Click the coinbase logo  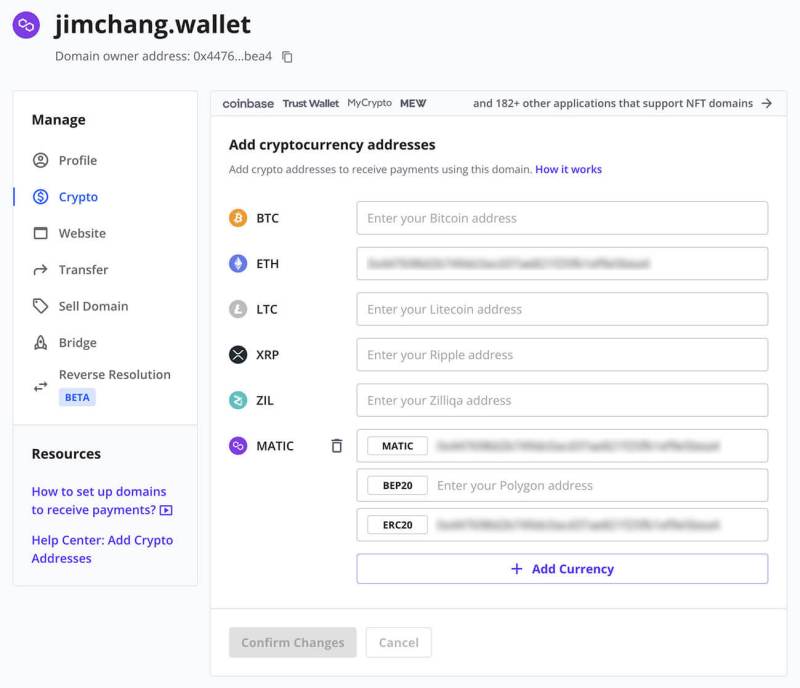(248, 104)
